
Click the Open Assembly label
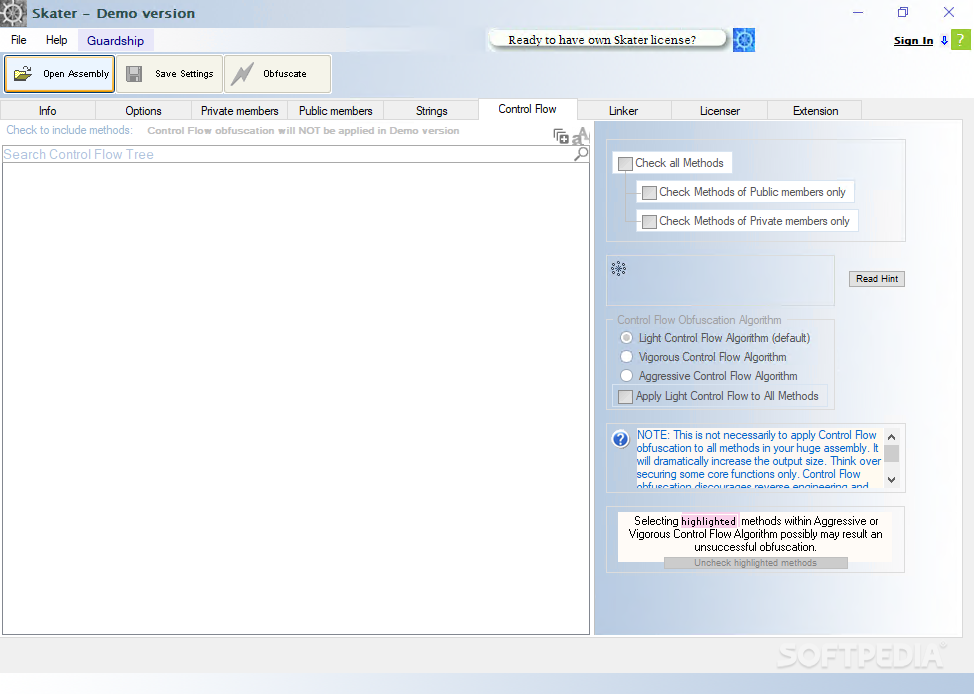point(76,73)
